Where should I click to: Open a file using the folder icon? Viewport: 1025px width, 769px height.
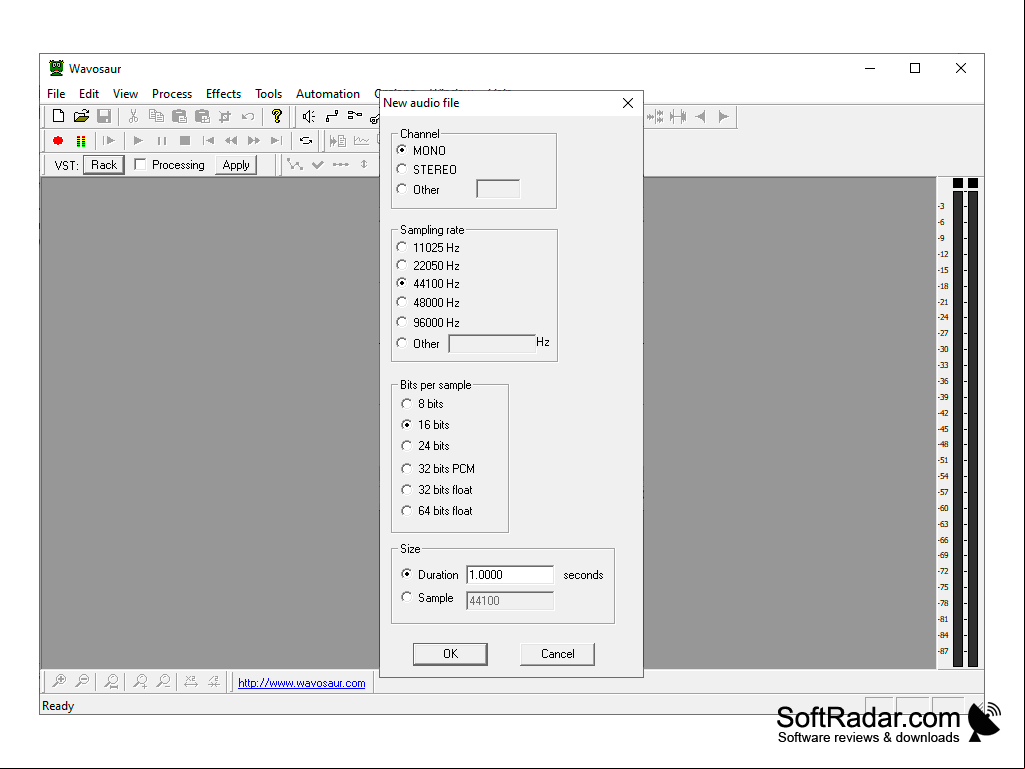click(81, 116)
